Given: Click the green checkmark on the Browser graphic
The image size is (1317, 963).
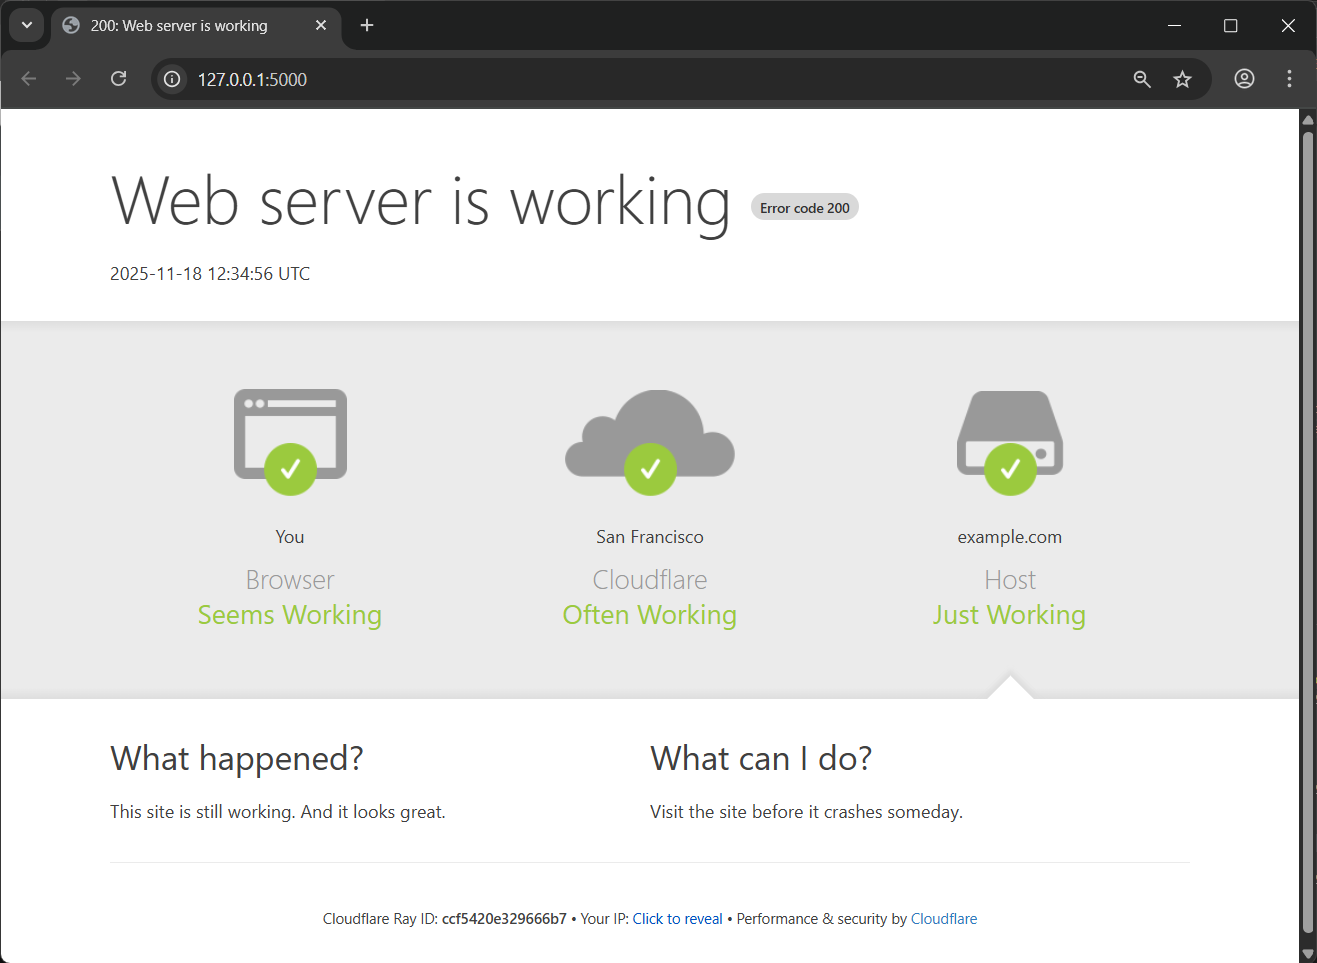Looking at the screenshot, I should click(290, 469).
